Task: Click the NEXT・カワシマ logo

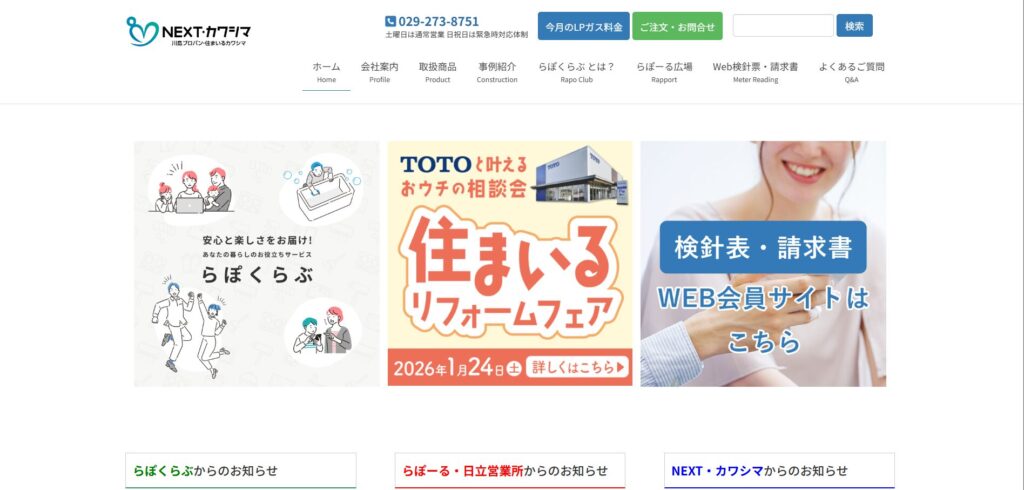Action: click(188, 31)
